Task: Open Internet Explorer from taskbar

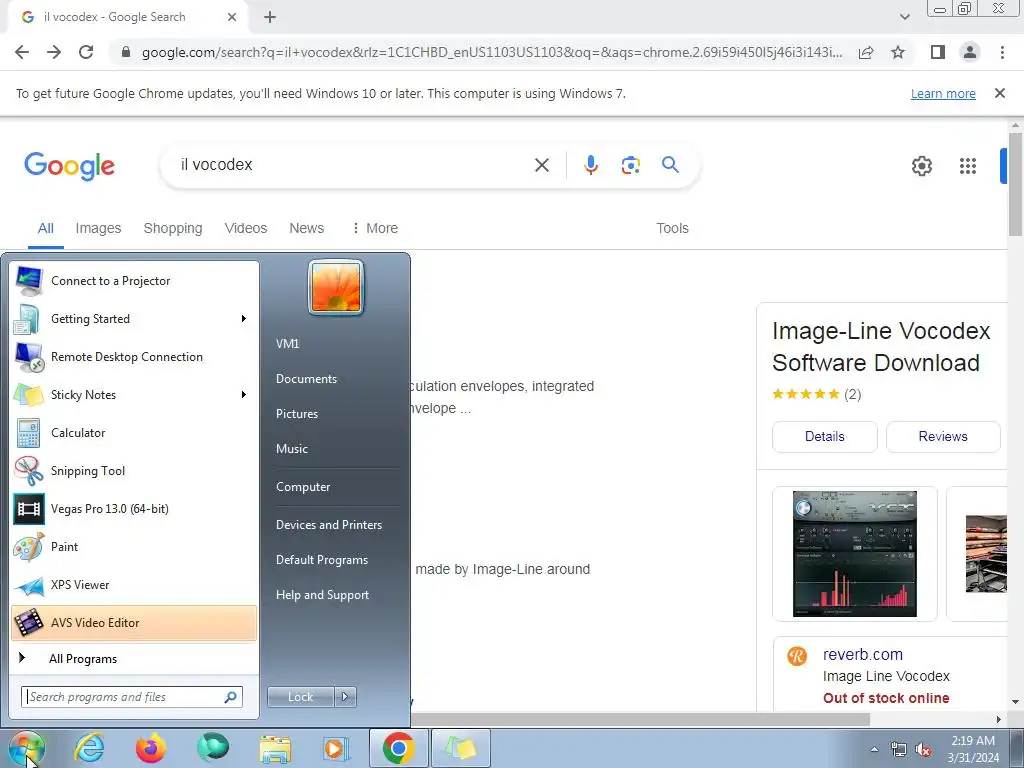Action: tap(89, 748)
